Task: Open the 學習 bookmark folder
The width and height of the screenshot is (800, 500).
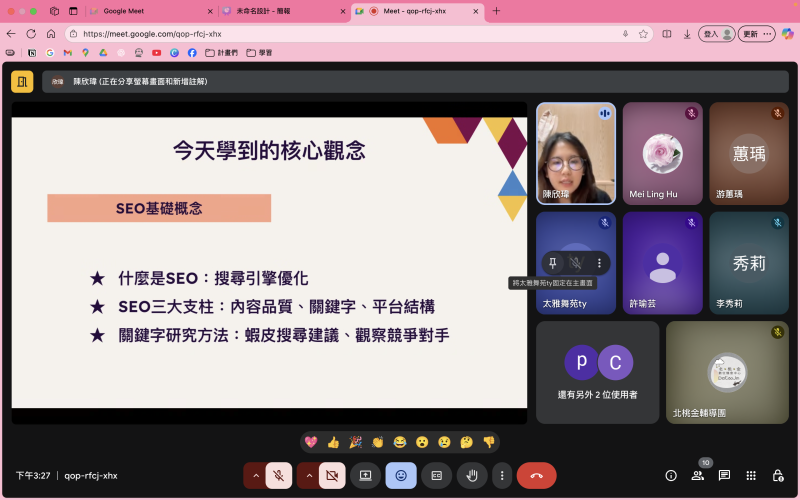Action: coord(259,53)
